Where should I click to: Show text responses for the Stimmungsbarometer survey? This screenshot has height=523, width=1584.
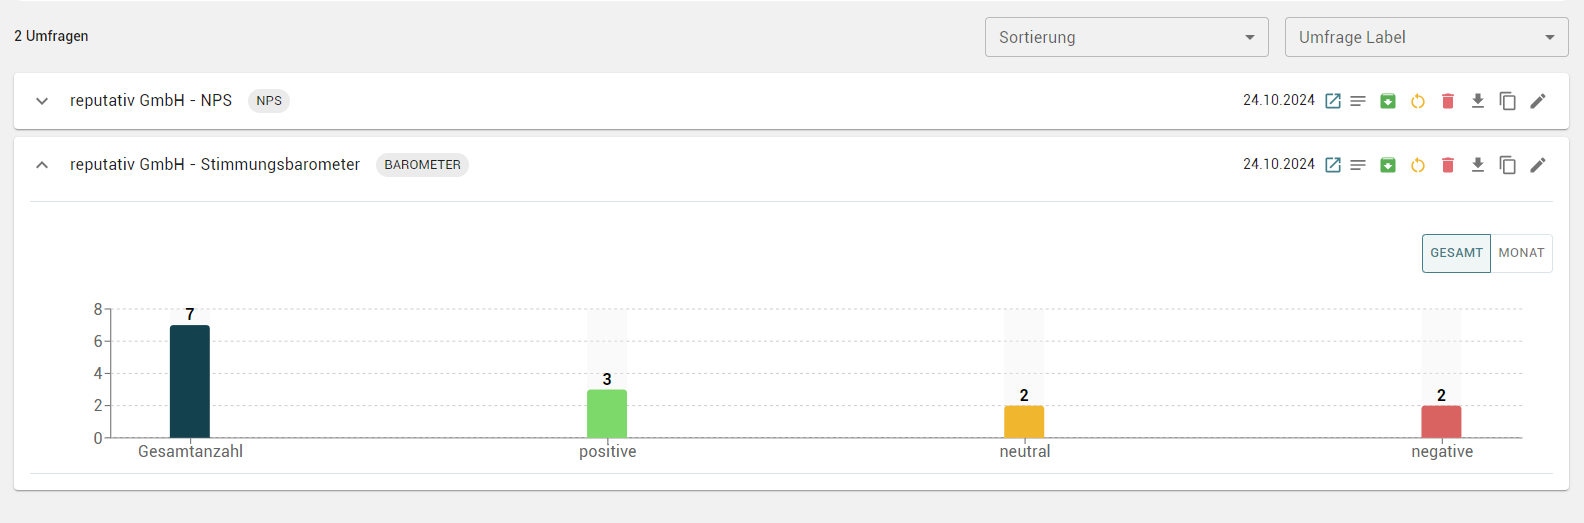(x=1358, y=165)
